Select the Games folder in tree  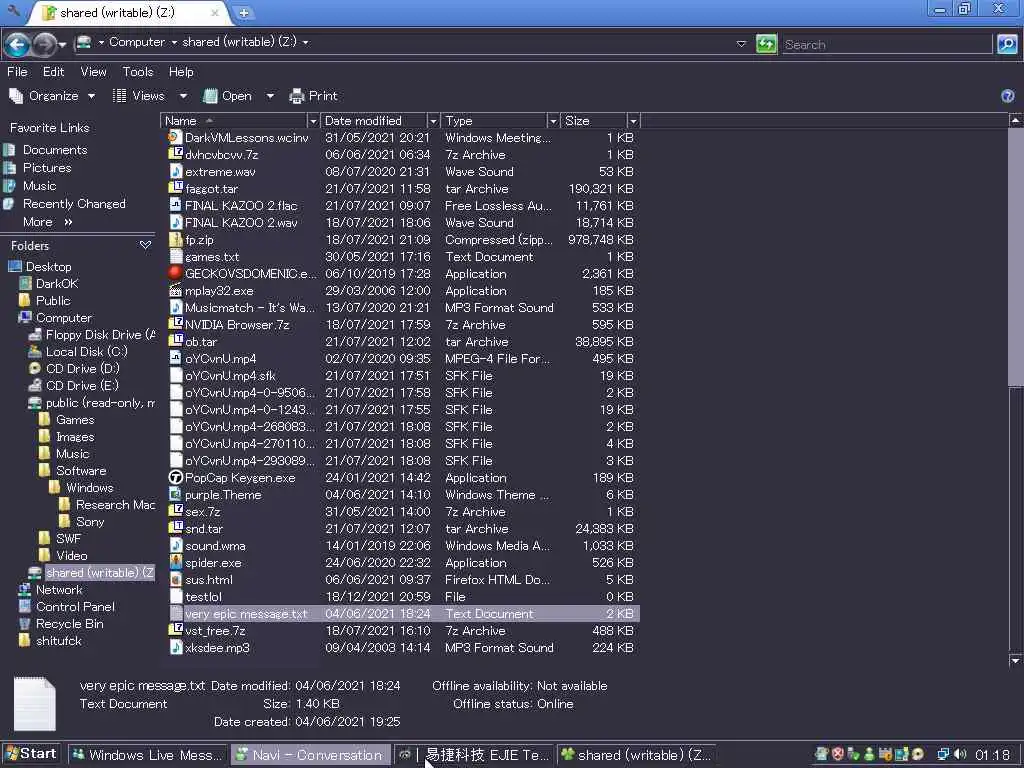click(x=74, y=419)
